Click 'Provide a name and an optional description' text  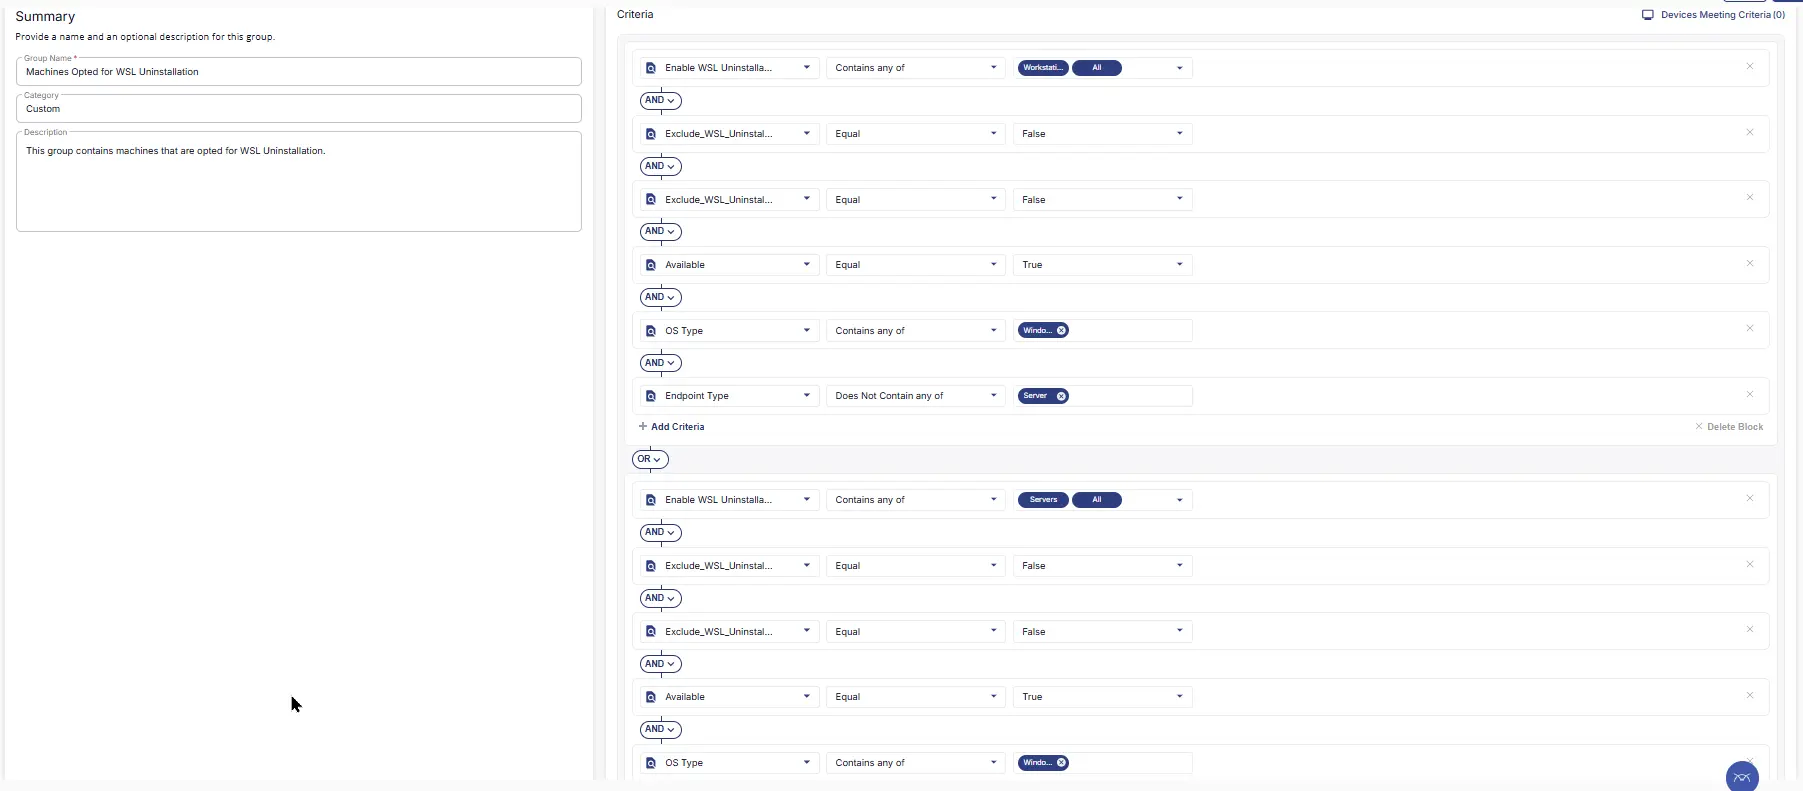point(145,37)
